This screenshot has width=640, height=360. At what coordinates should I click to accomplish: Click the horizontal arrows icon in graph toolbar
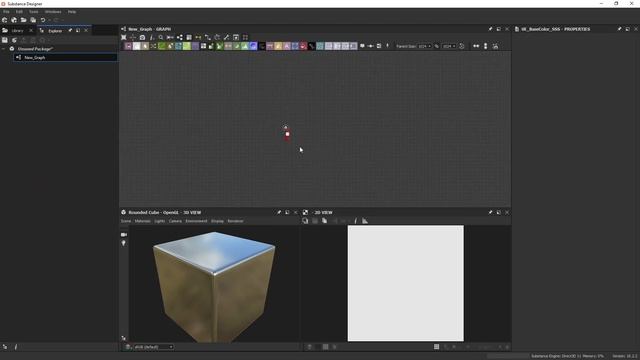point(476,46)
